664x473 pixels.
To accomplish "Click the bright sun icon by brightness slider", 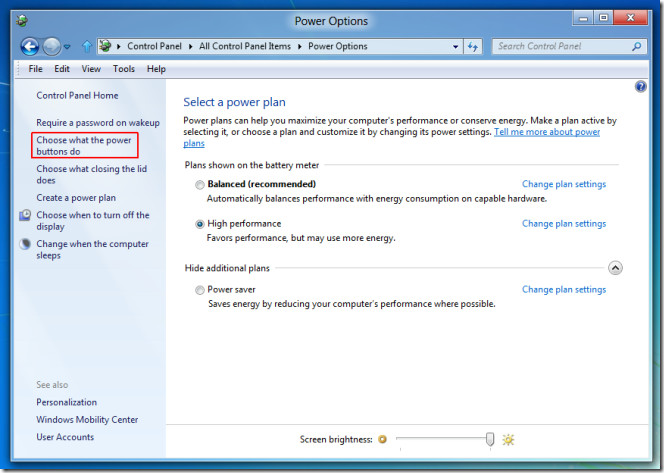I will [508, 439].
